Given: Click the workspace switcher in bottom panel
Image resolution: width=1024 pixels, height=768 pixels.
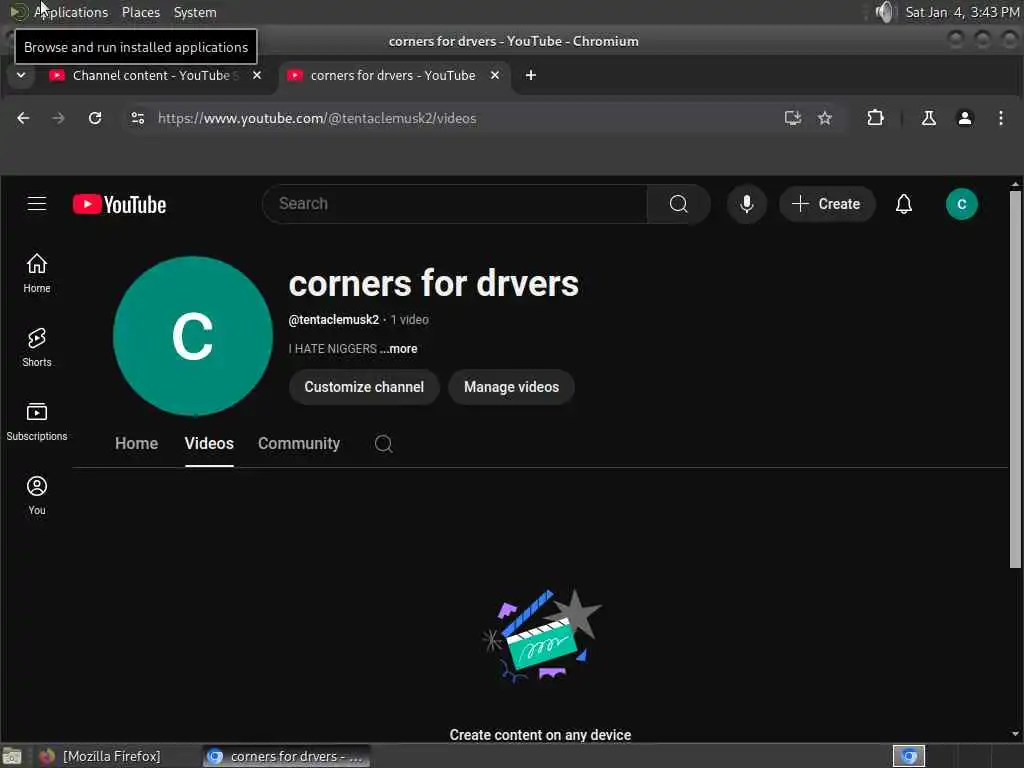Looking at the screenshot, I should coord(909,756).
